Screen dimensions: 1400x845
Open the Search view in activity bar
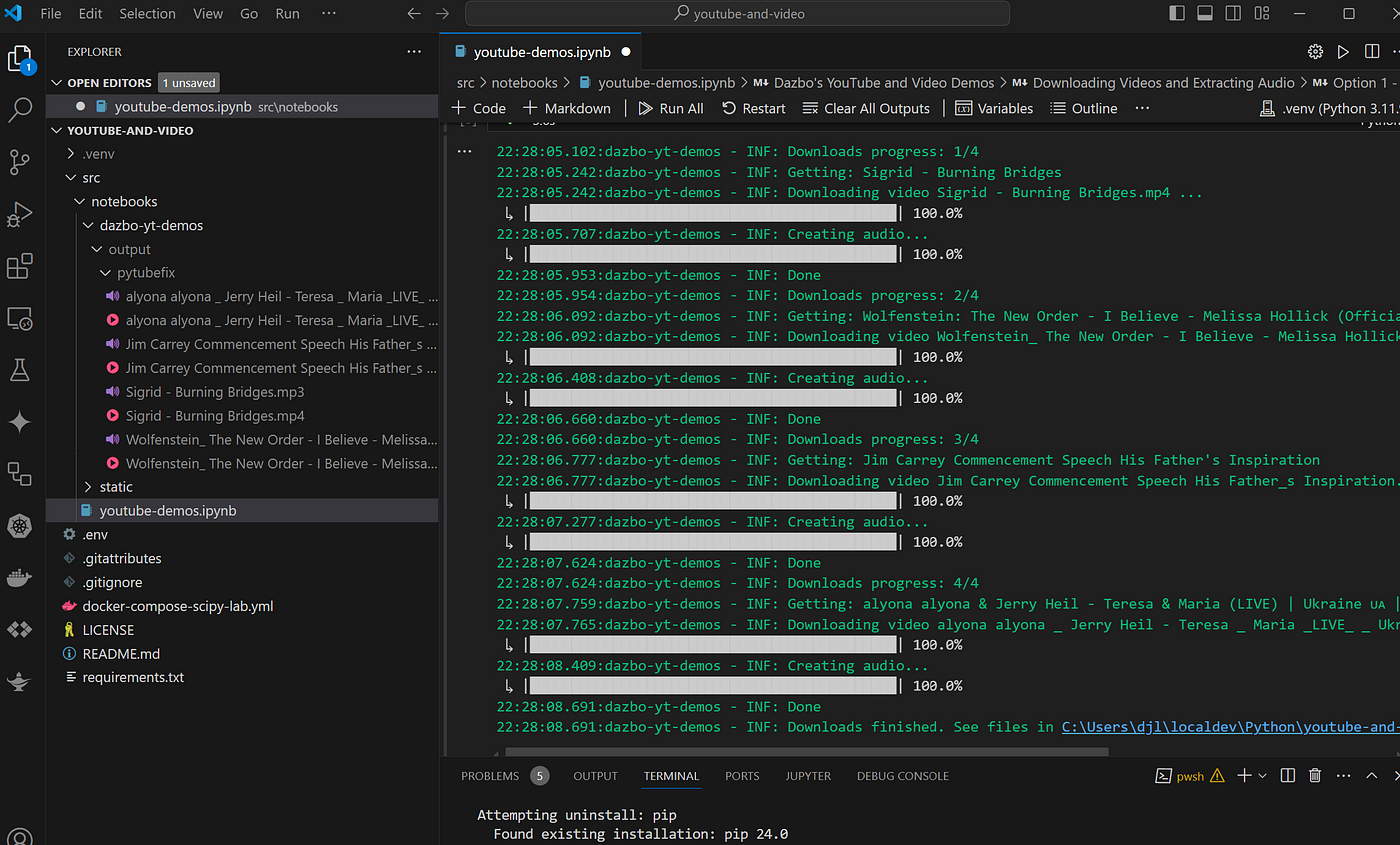coord(20,110)
